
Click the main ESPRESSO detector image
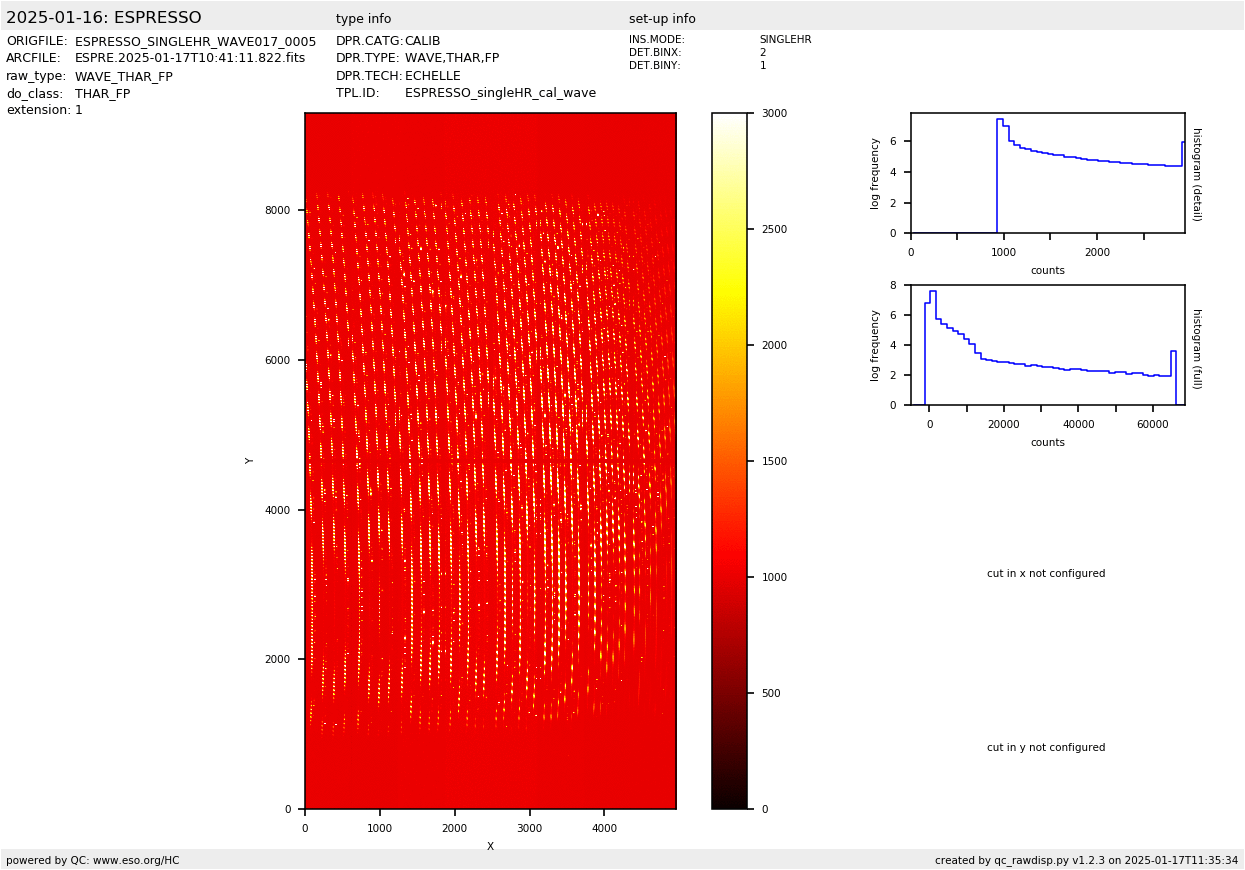490,460
